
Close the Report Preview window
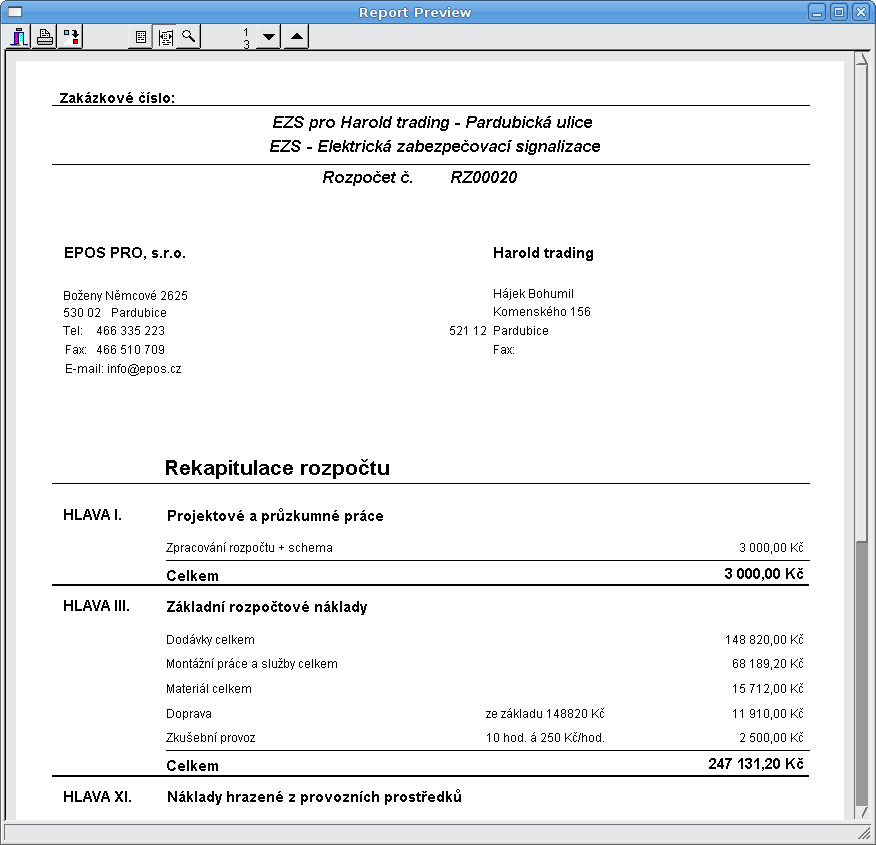[860, 12]
